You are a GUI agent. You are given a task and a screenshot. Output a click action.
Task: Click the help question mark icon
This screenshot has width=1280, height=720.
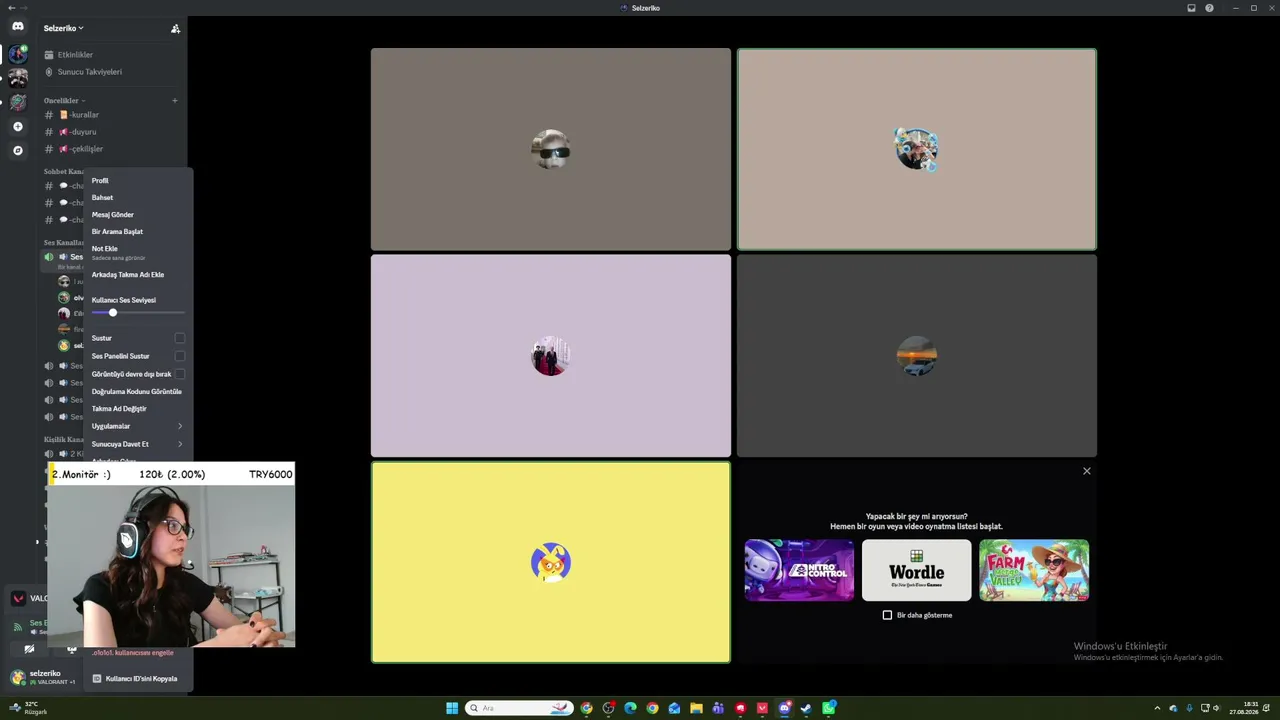(x=1209, y=8)
